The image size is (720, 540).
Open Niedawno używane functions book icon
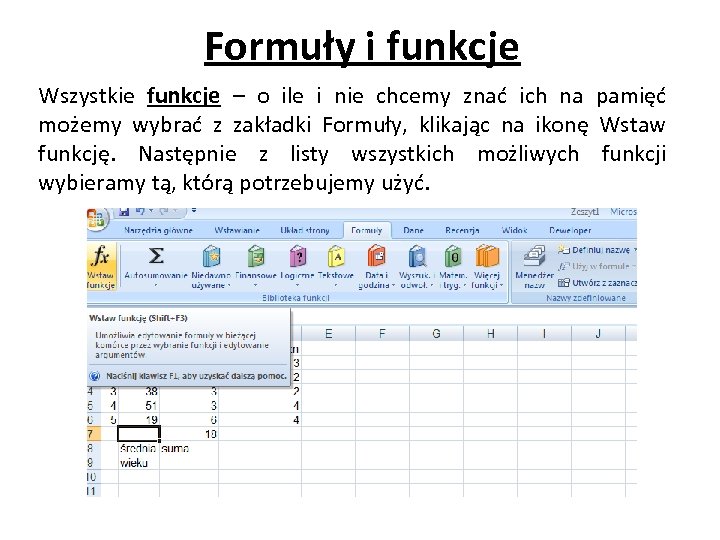211,256
